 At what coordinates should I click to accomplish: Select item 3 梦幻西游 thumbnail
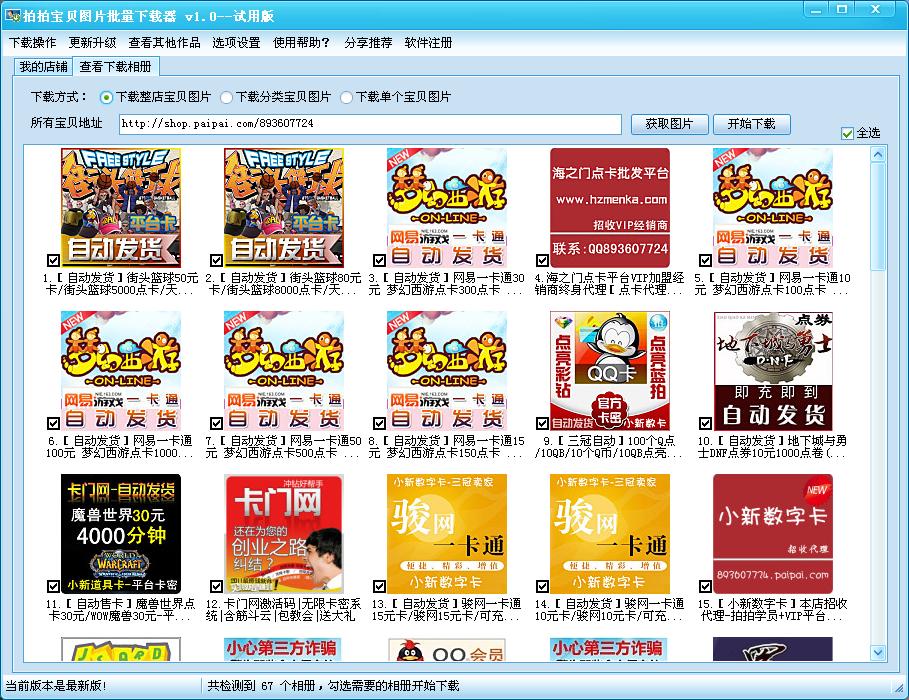click(447, 208)
